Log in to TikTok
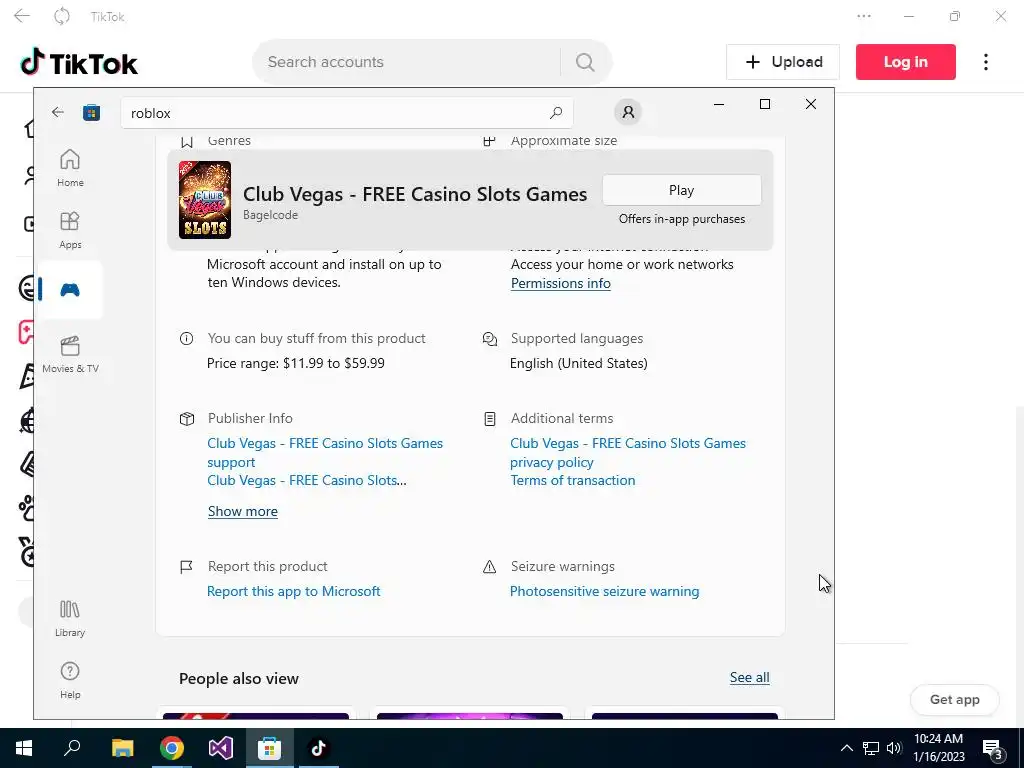Viewport: 1024px width, 768px height. click(x=906, y=62)
